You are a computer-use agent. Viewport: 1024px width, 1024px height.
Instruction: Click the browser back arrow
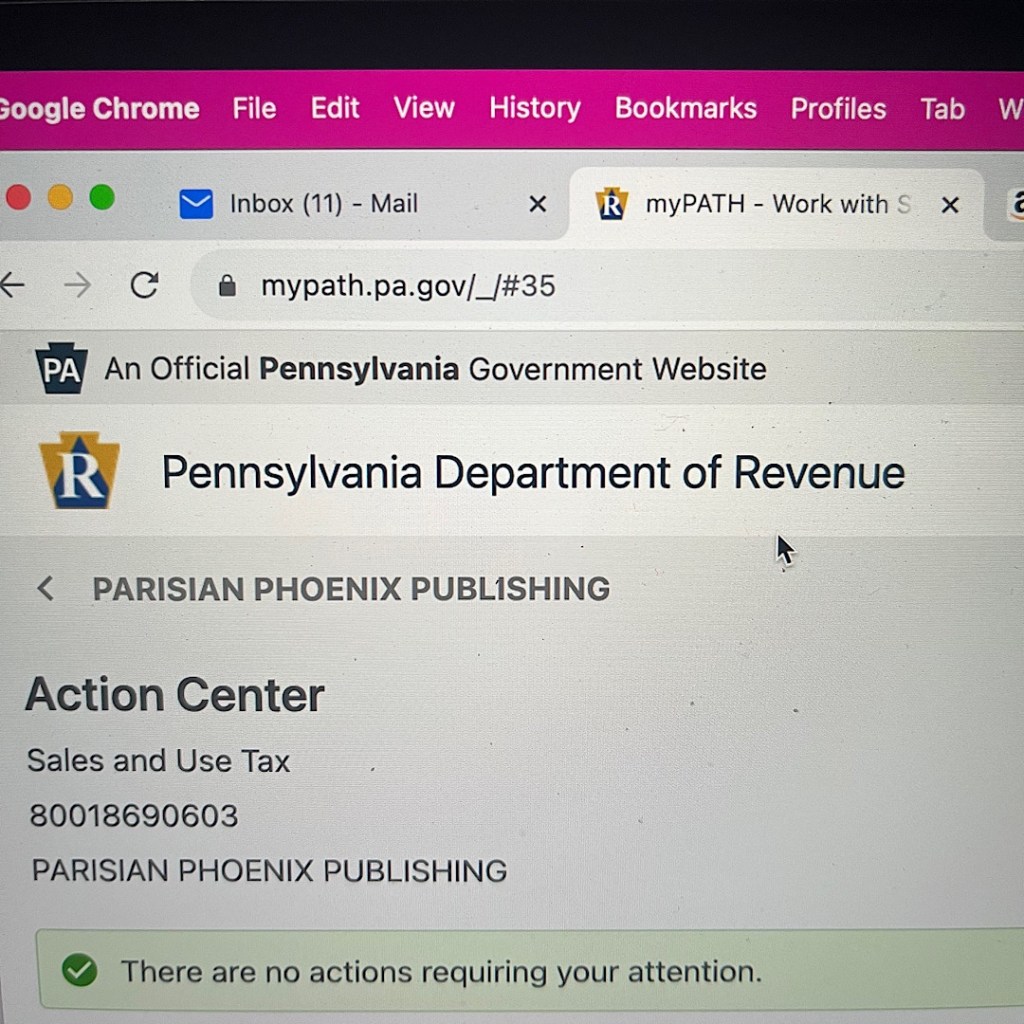pos(12,286)
